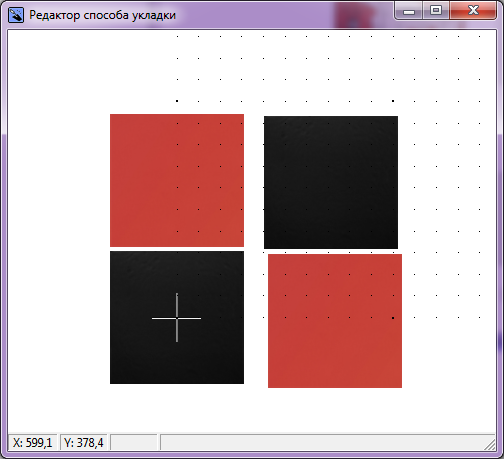Click the editor application icon in title bar

point(16,15)
